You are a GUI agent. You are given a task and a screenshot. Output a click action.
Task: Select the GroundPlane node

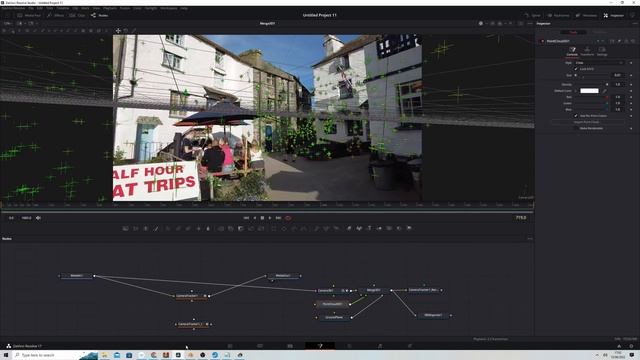(334, 317)
